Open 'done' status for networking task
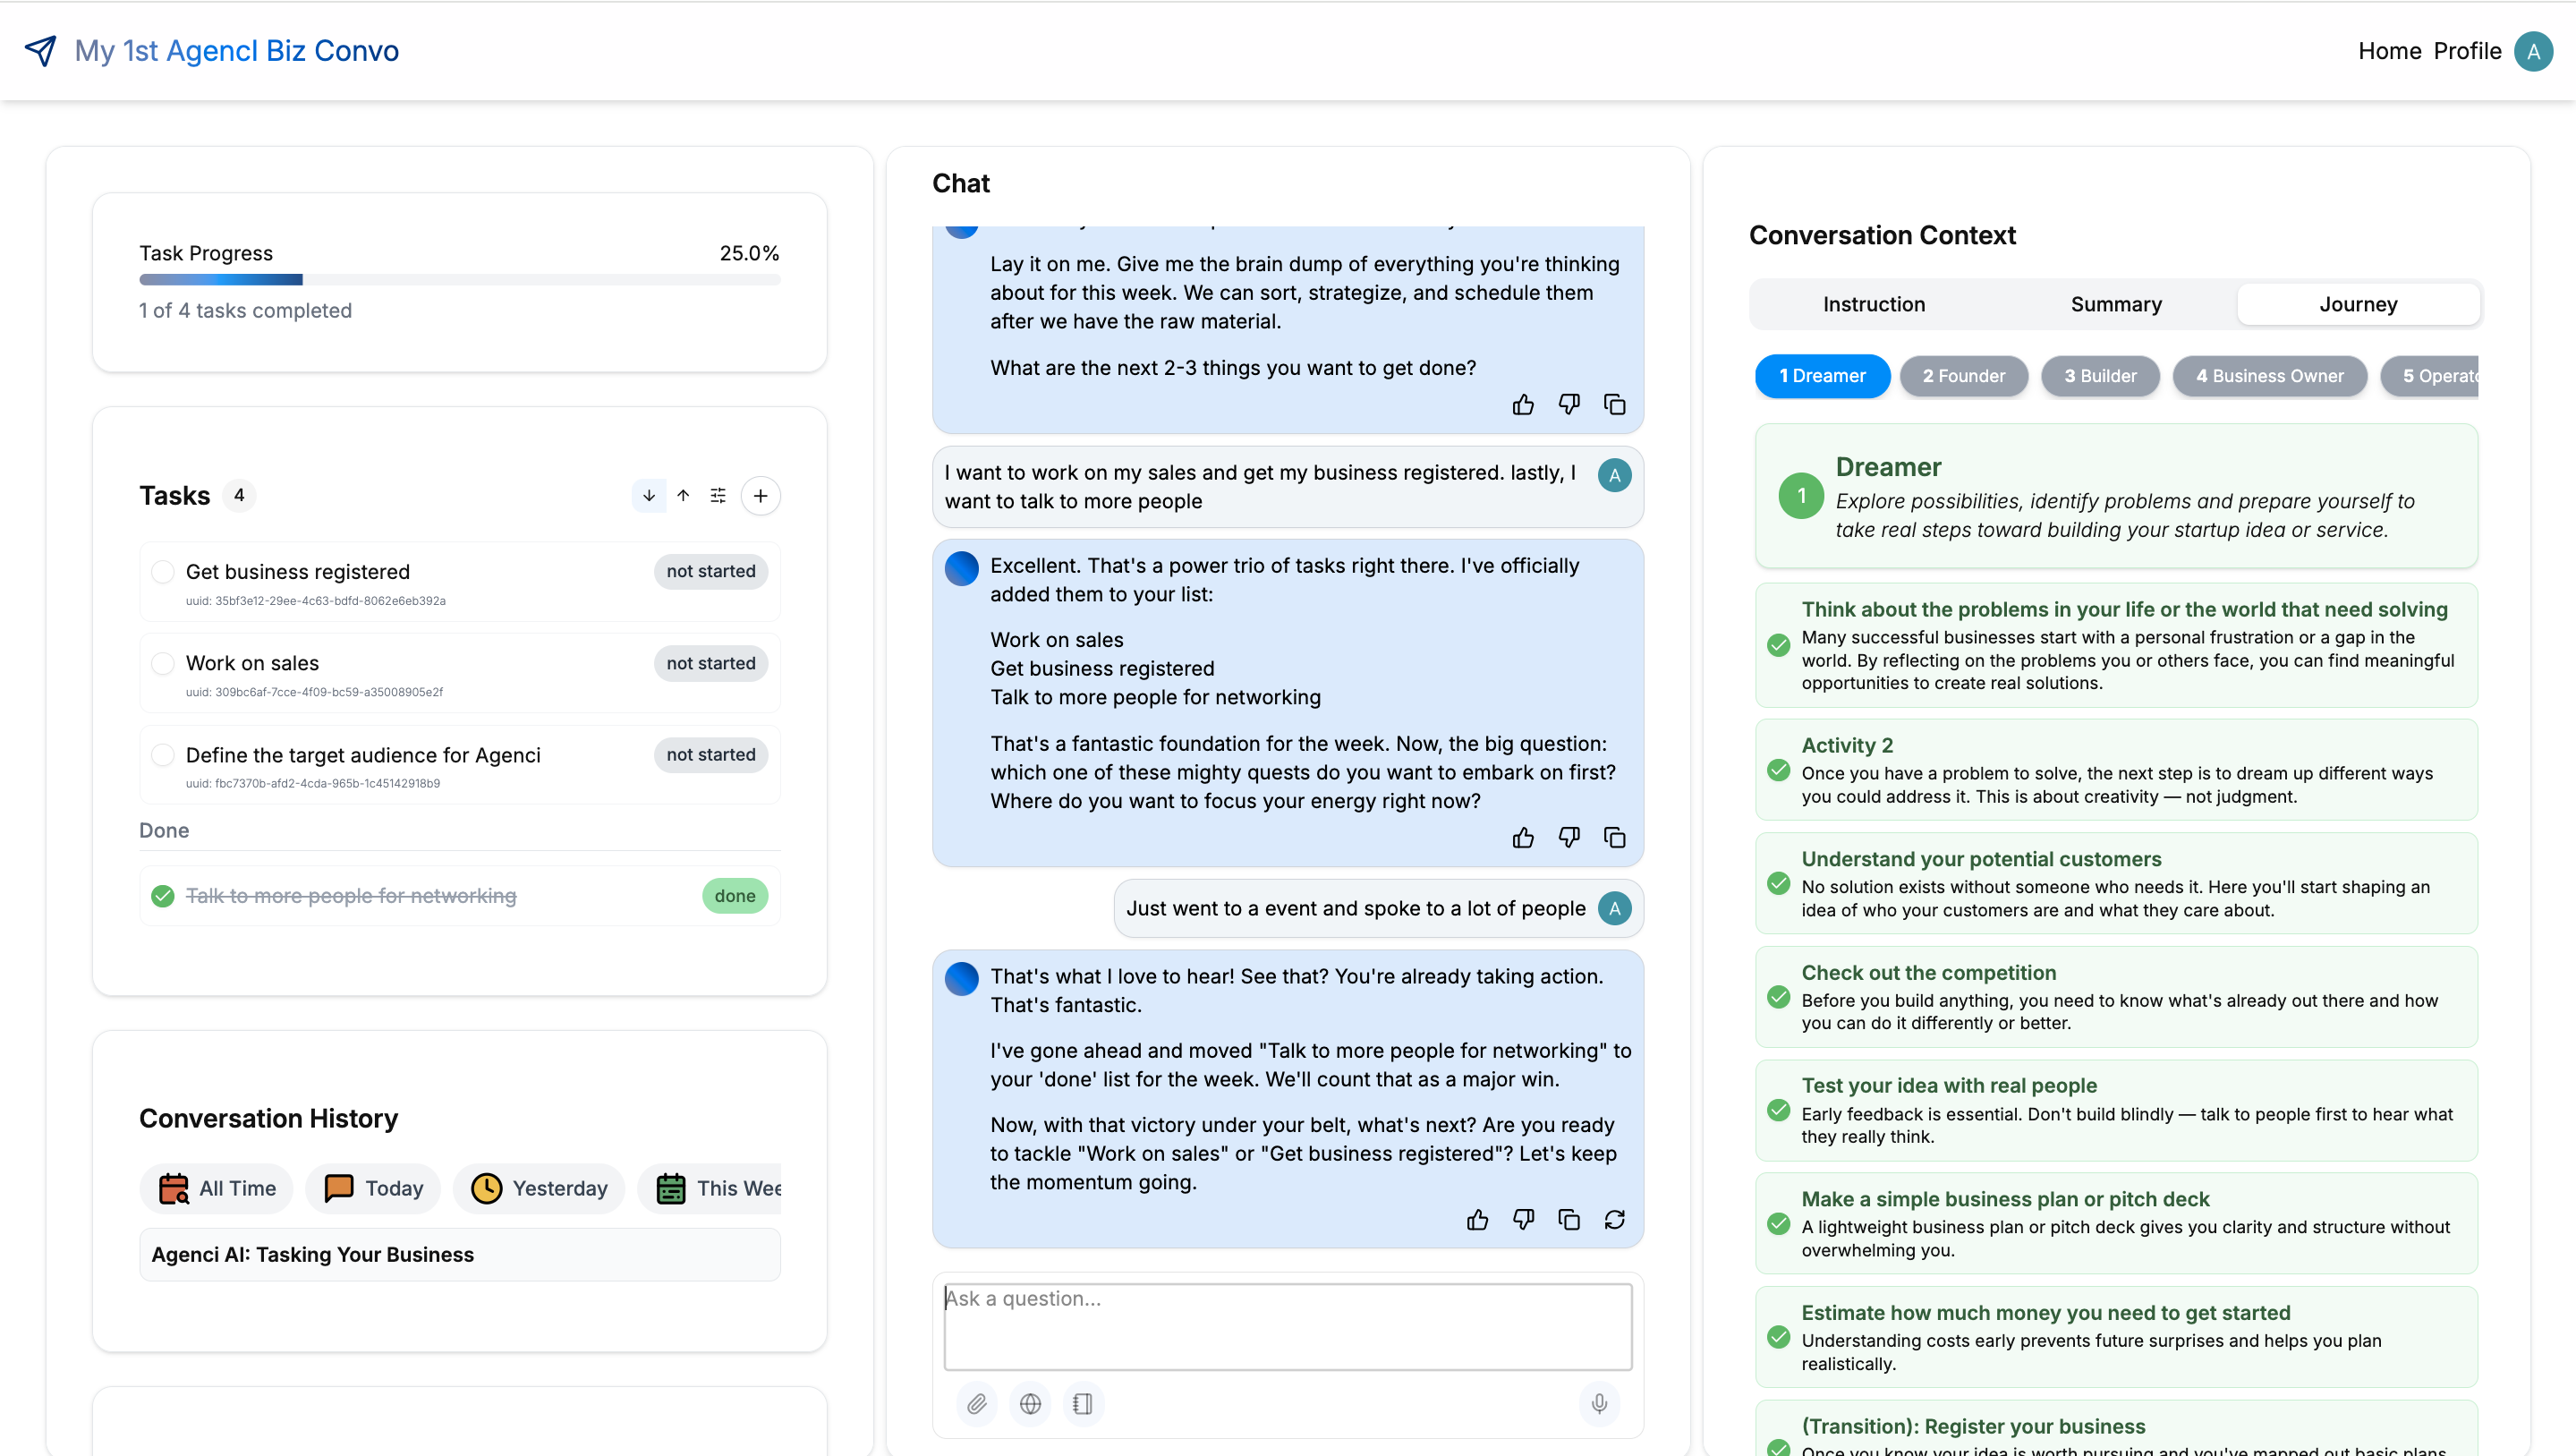Screen dimensions: 2576x1456 tap(735, 895)
